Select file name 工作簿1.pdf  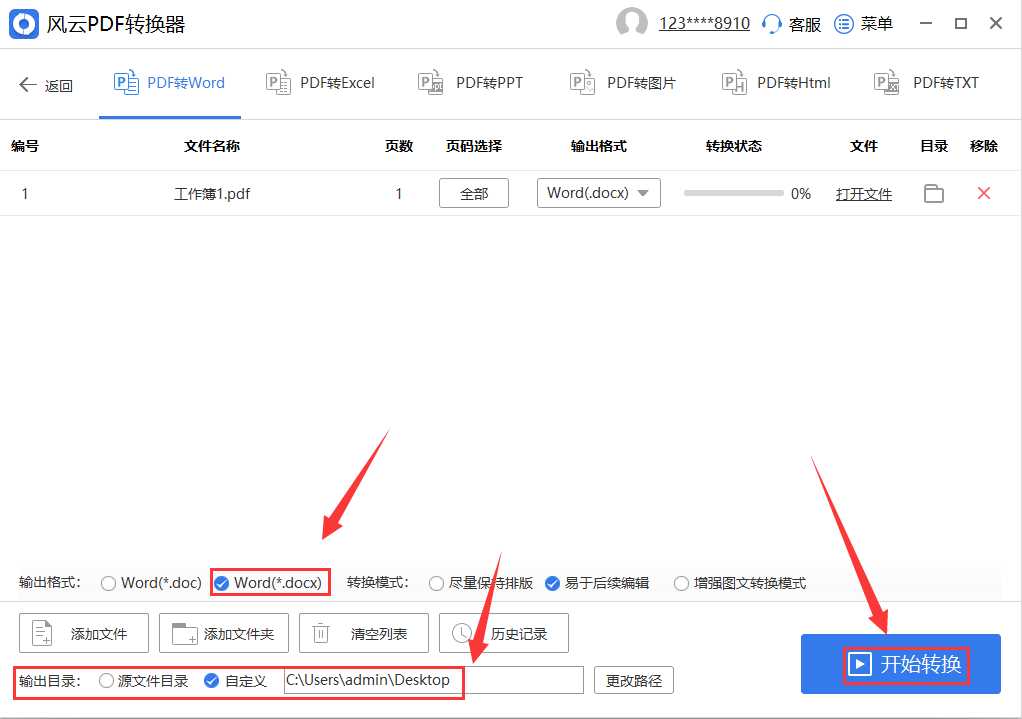click(x=212, y=194)
